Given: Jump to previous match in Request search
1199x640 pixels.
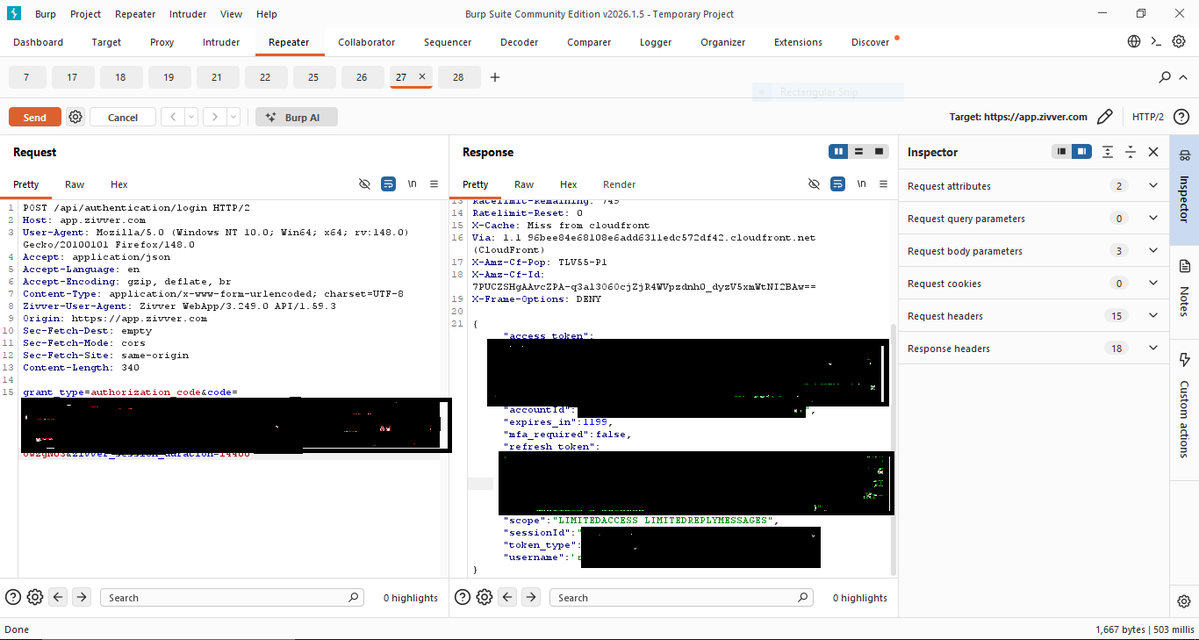Looking at the screenshot, I should point(59,597).
